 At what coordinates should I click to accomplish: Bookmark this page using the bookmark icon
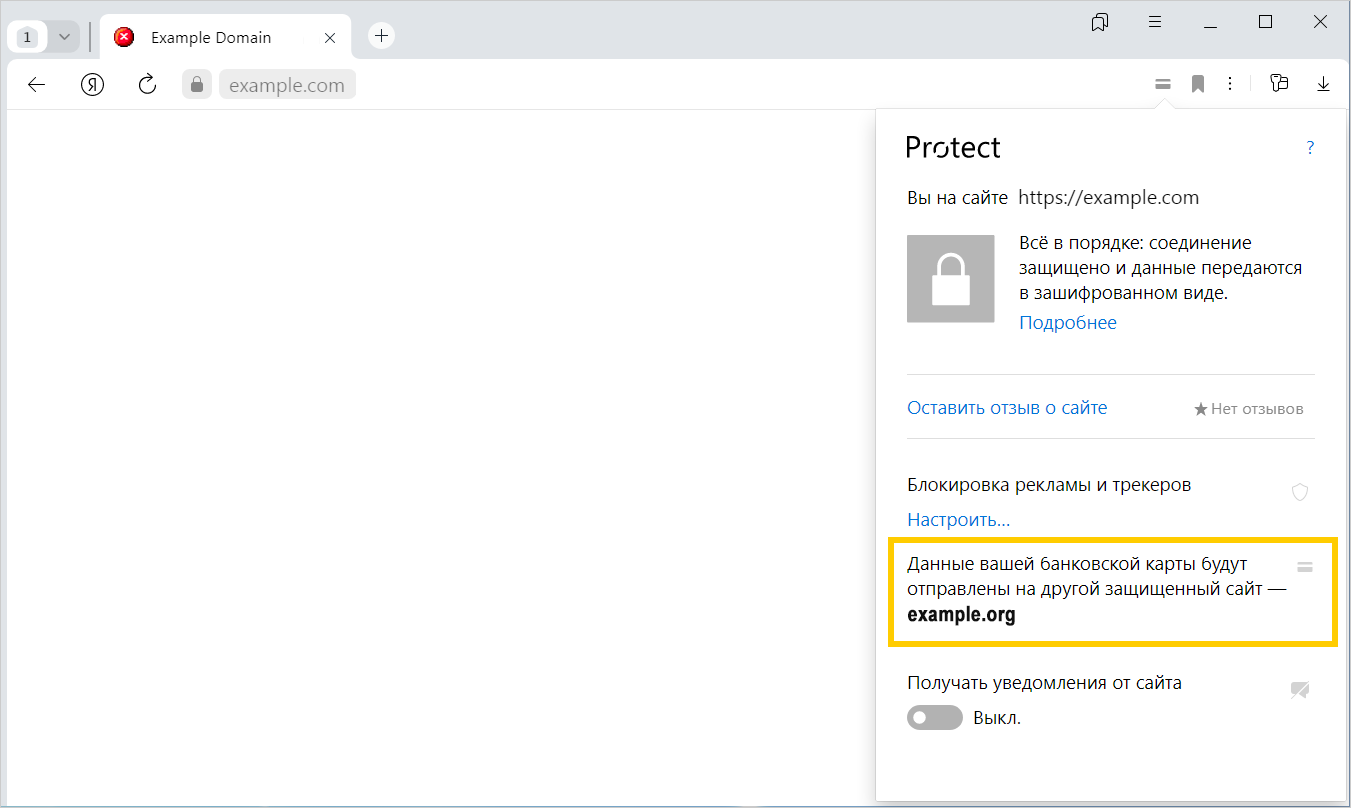click(x=1197, y=85)
